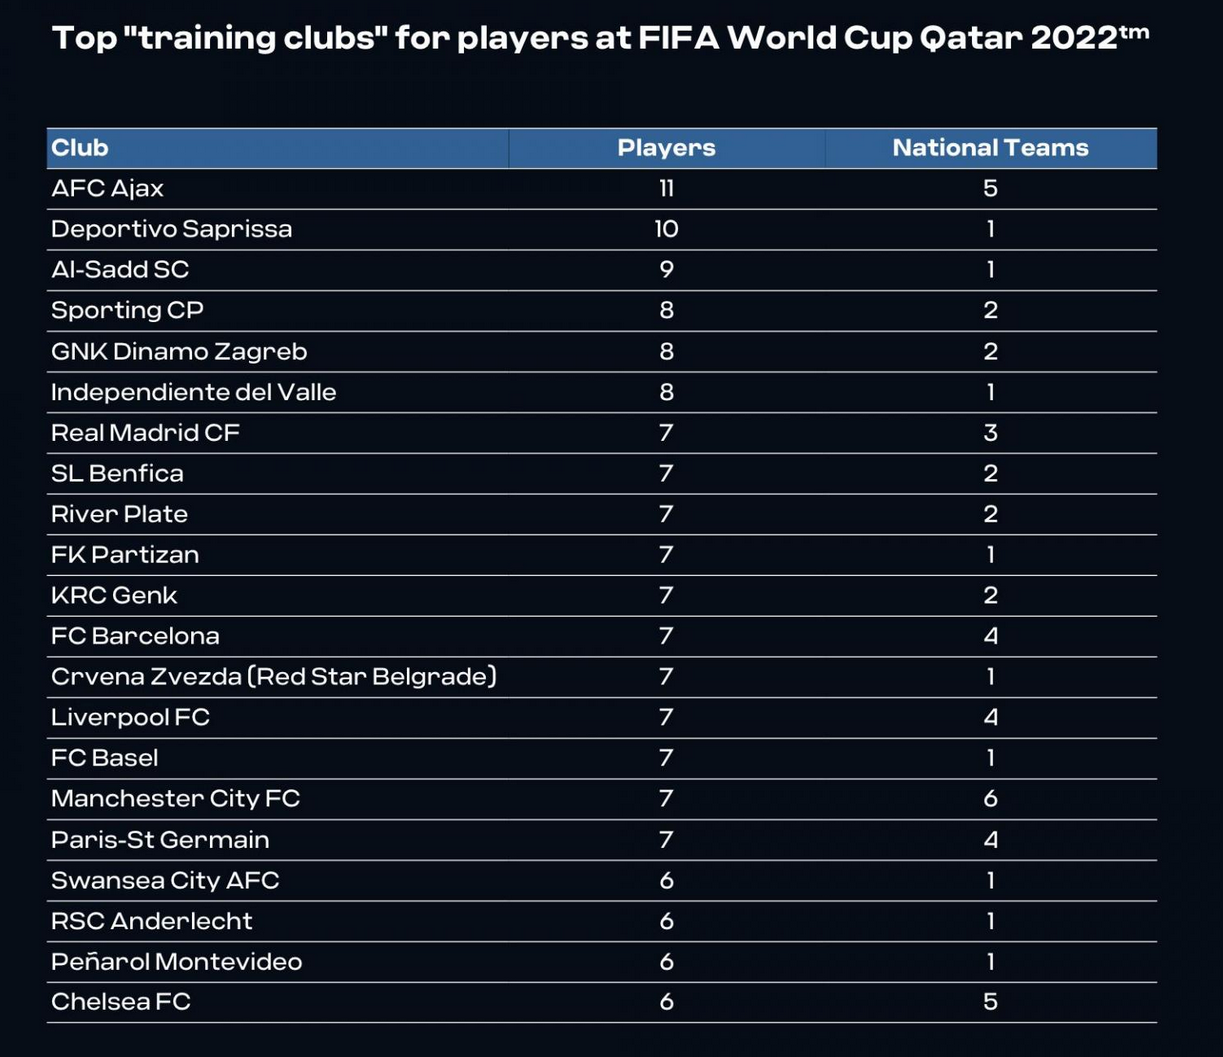The image size is (1223, 1057).
Task: Select Manchester City's national teams value
Action: coord(990,799)
